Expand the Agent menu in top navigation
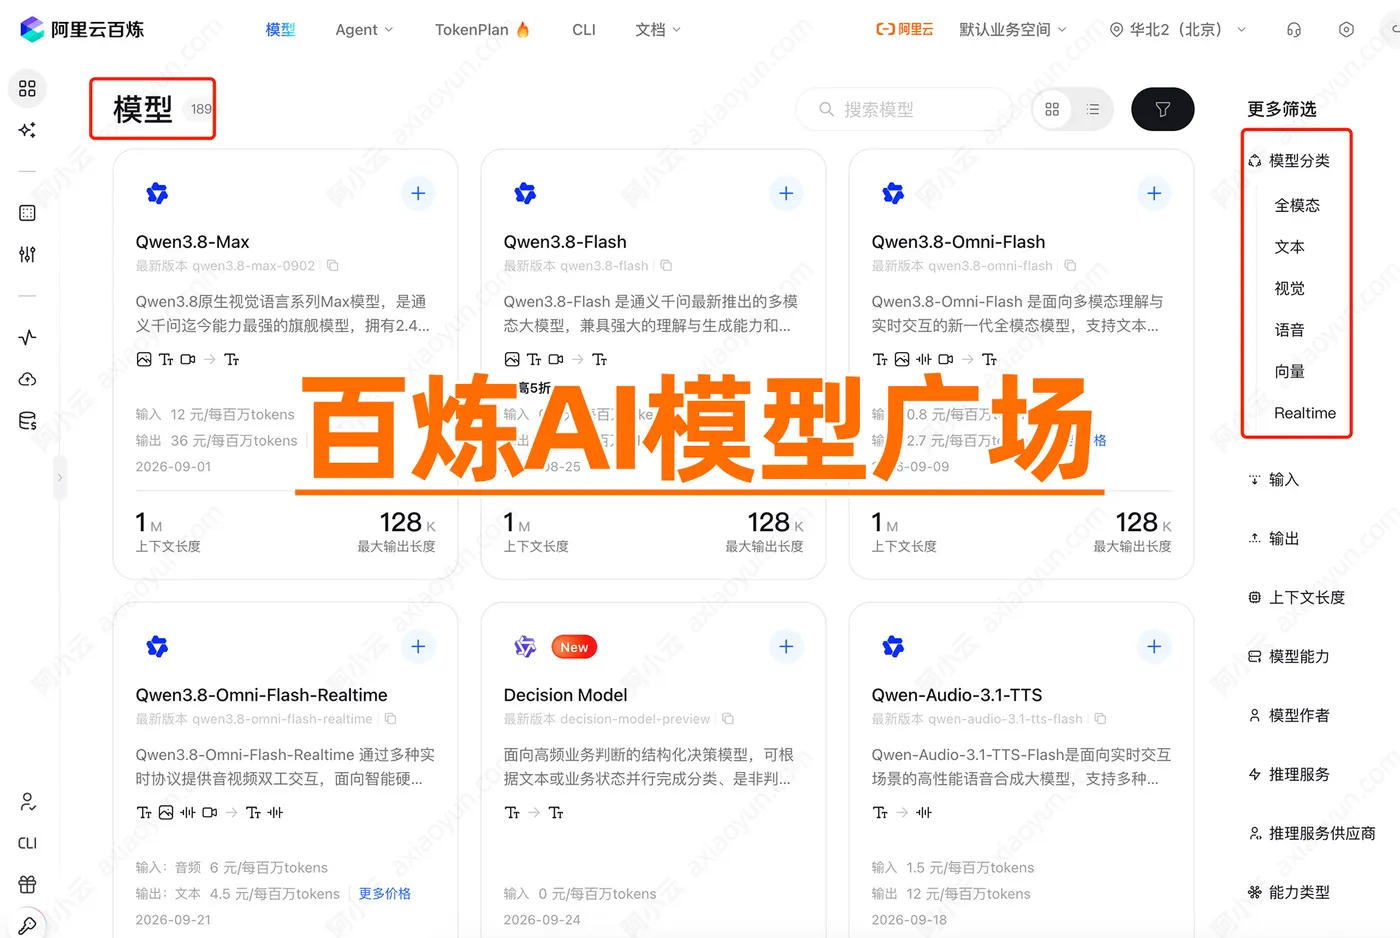The height and width of the screenshot is (938, 1400). coord(365,30)
